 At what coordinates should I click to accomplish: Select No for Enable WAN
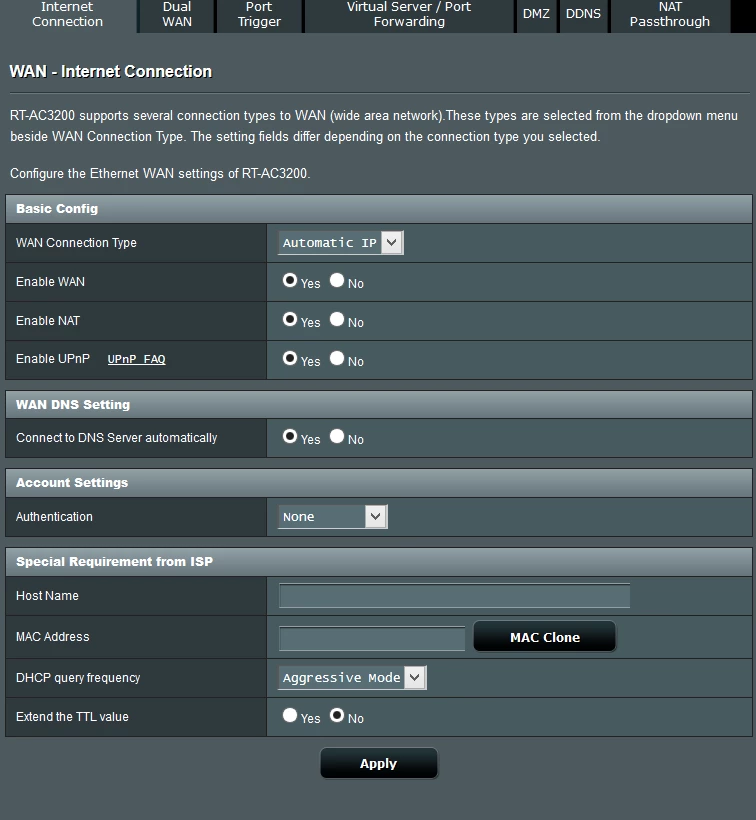click(337, 281)
